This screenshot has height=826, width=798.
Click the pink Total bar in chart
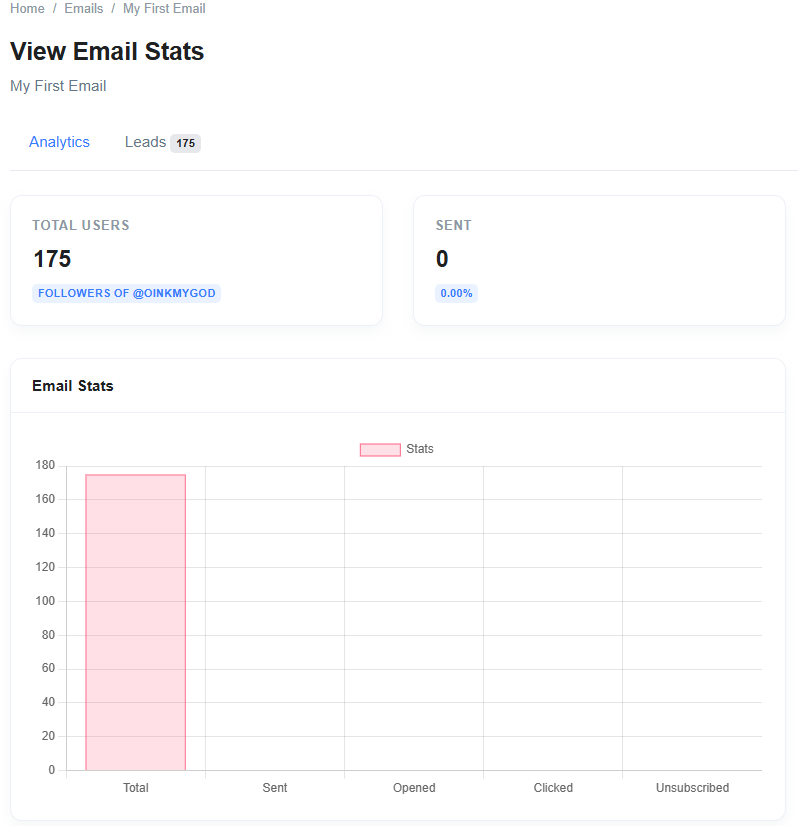(x=136, y=620)
